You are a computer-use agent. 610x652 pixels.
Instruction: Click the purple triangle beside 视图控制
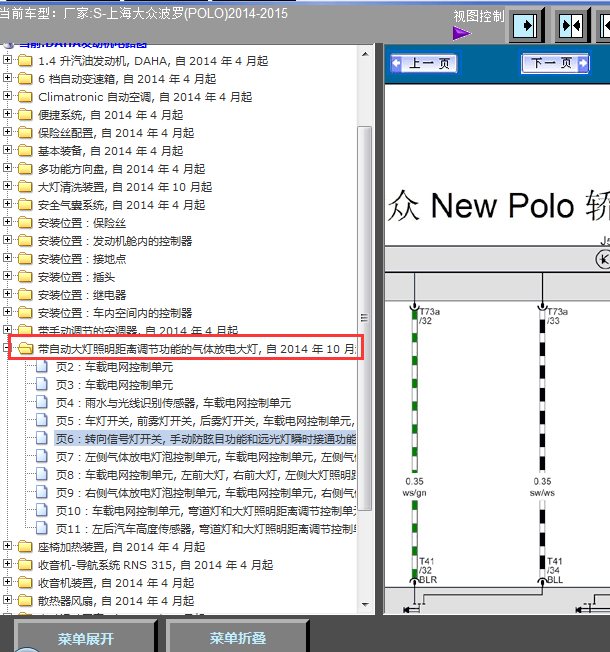(x=462, y=33)
